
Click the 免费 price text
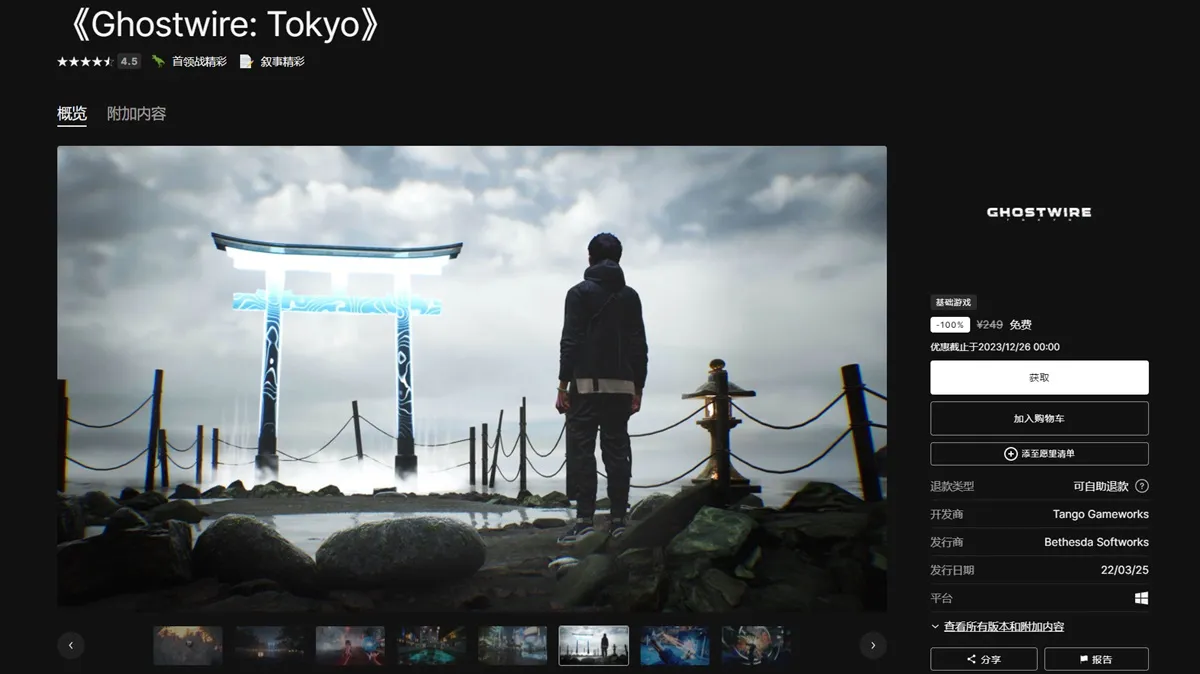1020,325
